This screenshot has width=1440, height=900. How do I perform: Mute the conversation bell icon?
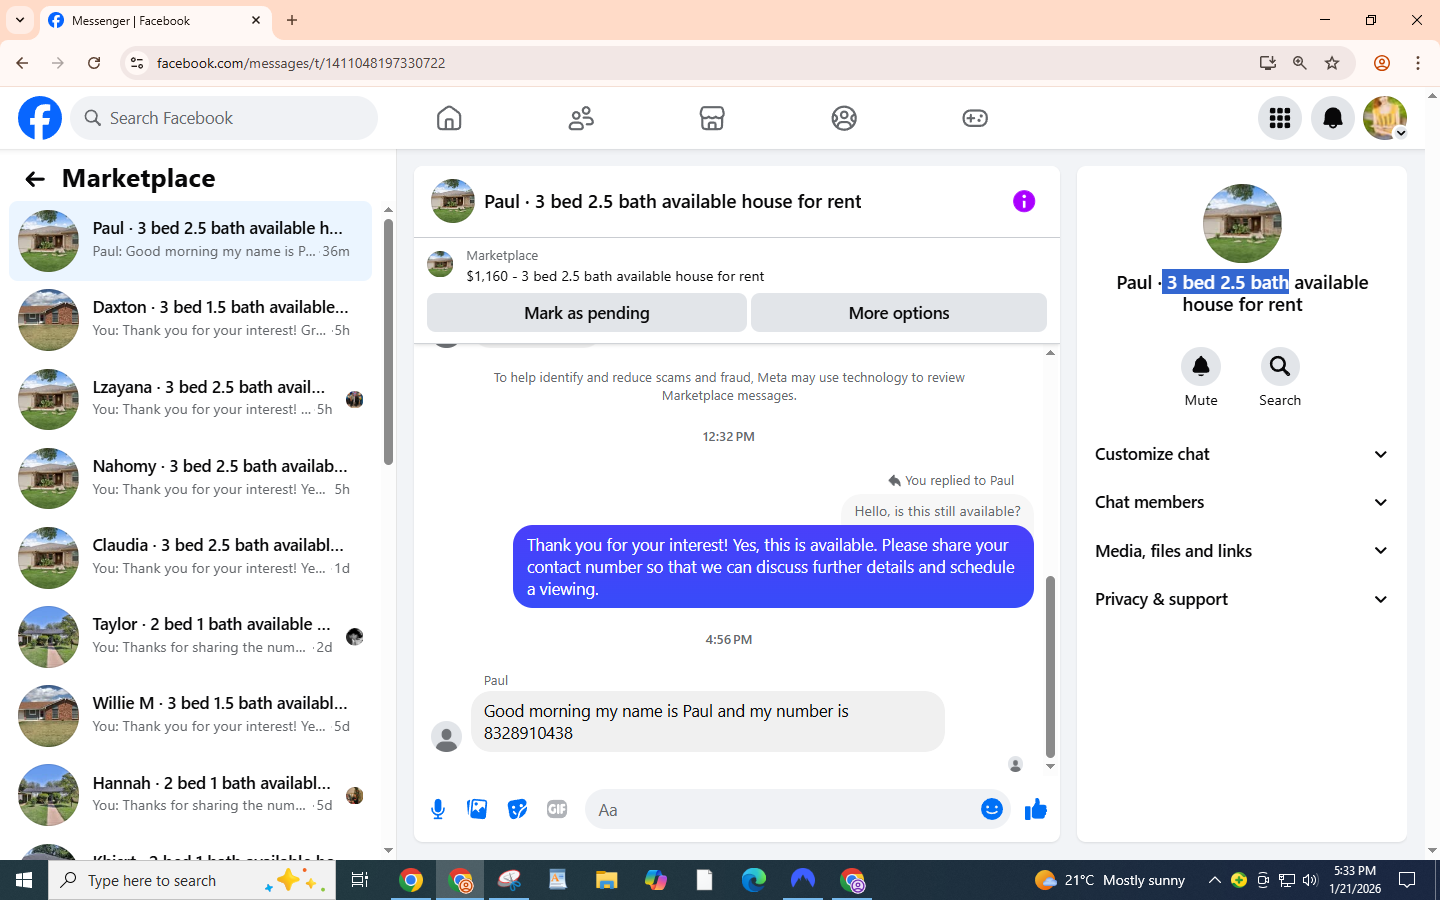(1201, 366)
